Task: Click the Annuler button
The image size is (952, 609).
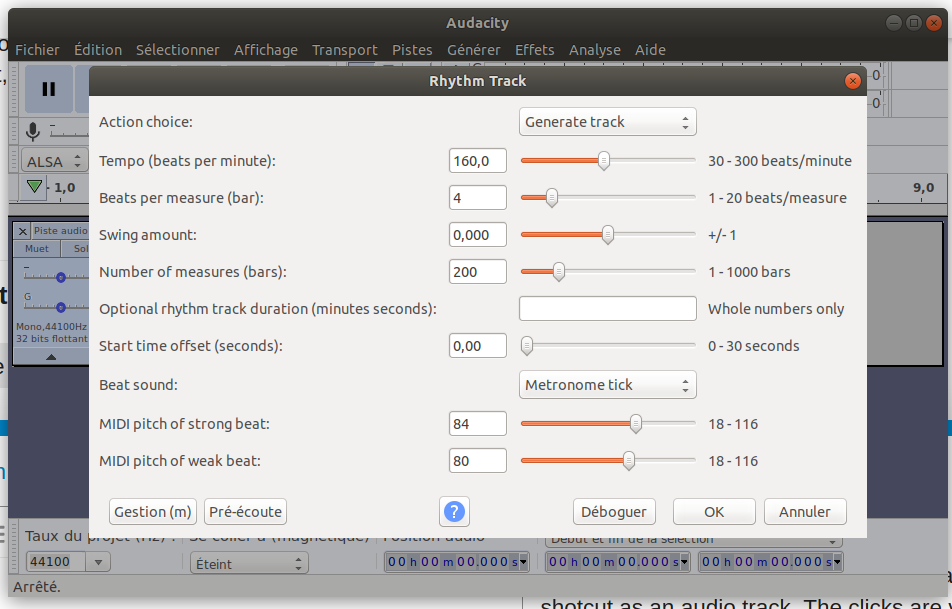Action: (804, 512)
